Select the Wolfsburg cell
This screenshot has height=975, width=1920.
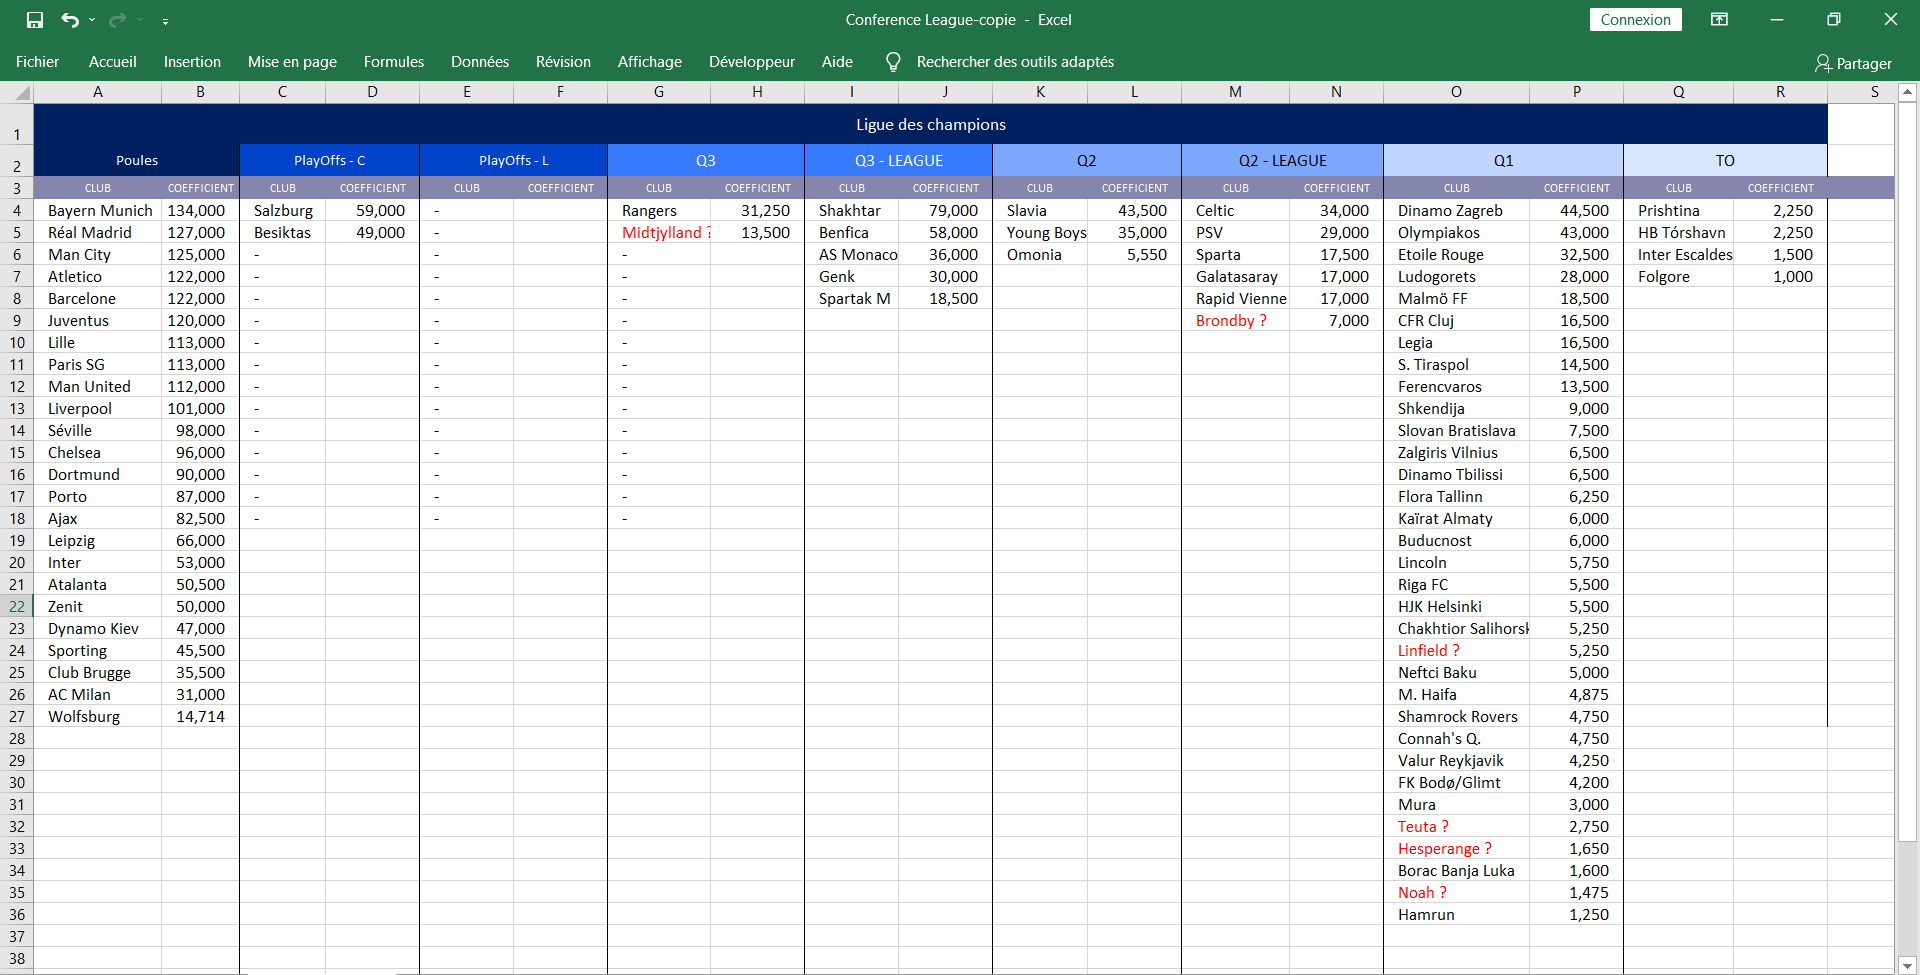tap(98, 717)
